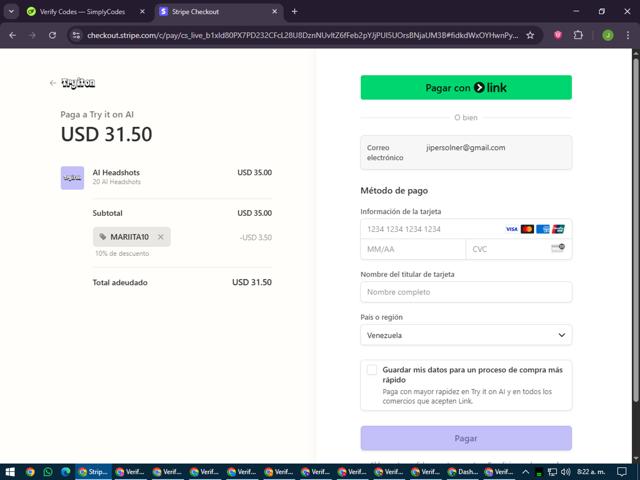Click the vertical page scrollbar
Screen dimensions: 640x480
[636, 229]
